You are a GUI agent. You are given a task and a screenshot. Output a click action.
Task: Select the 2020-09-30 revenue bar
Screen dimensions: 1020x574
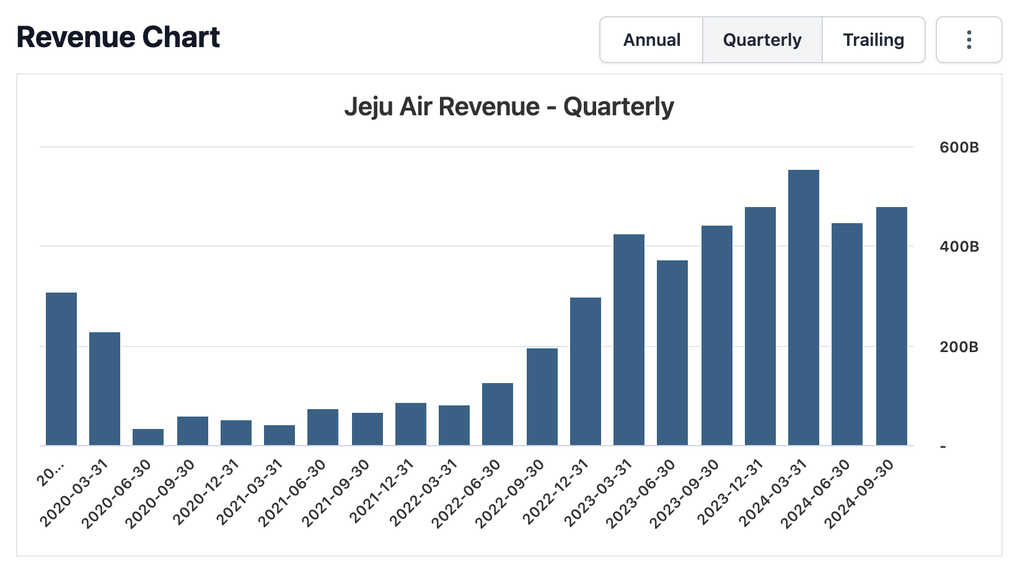click(193, 431)
